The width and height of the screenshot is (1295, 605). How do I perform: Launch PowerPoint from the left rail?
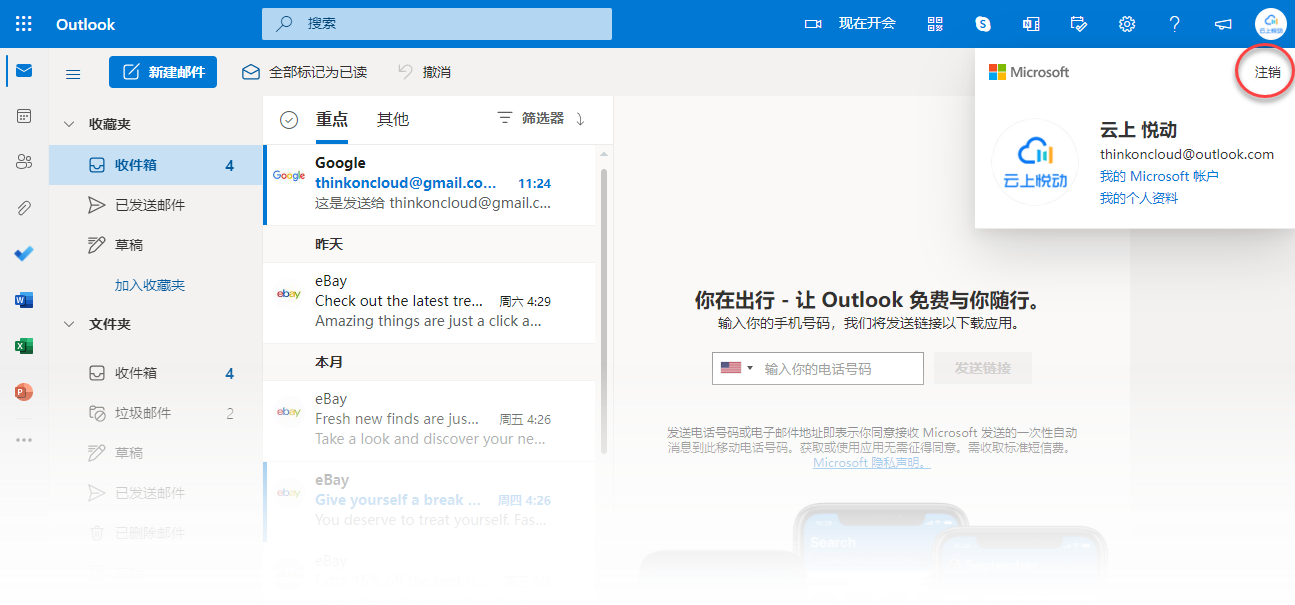(24, 392)
